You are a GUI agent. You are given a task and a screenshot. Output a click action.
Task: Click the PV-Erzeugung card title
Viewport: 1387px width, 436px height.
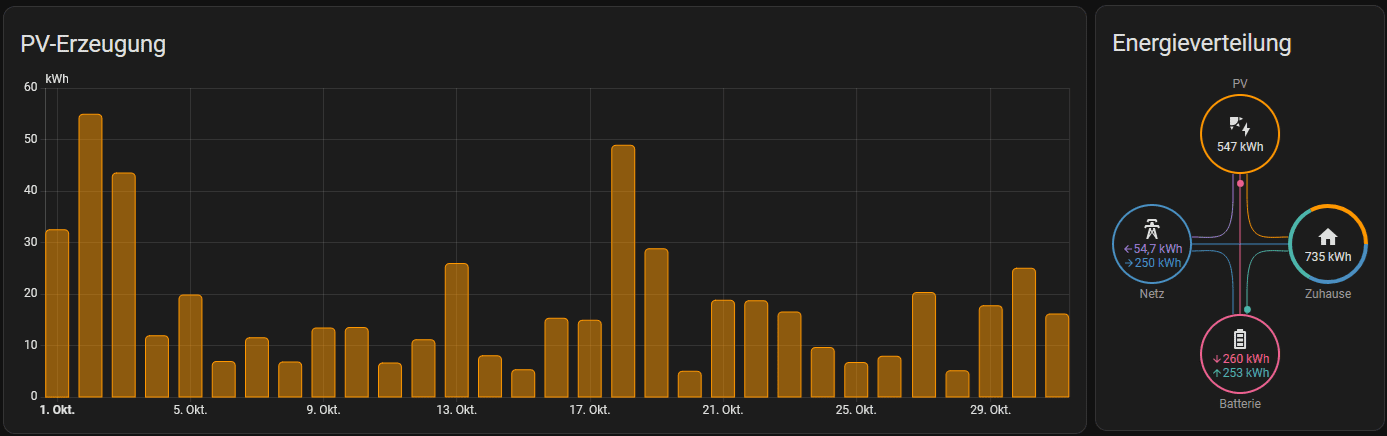[93, 44]
